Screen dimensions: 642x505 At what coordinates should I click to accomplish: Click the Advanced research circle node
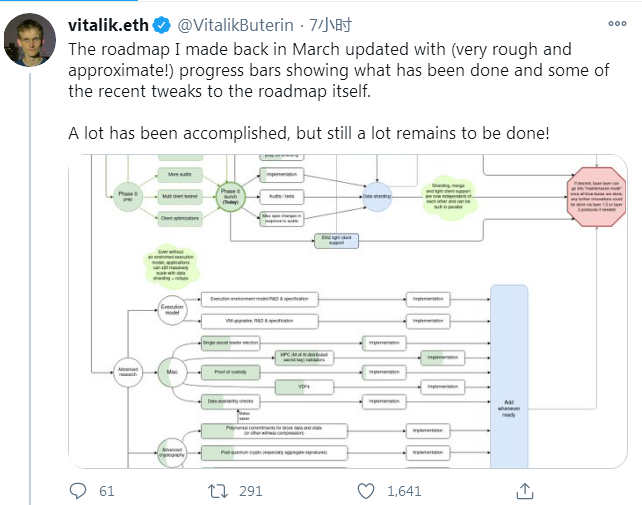[128, 372]
